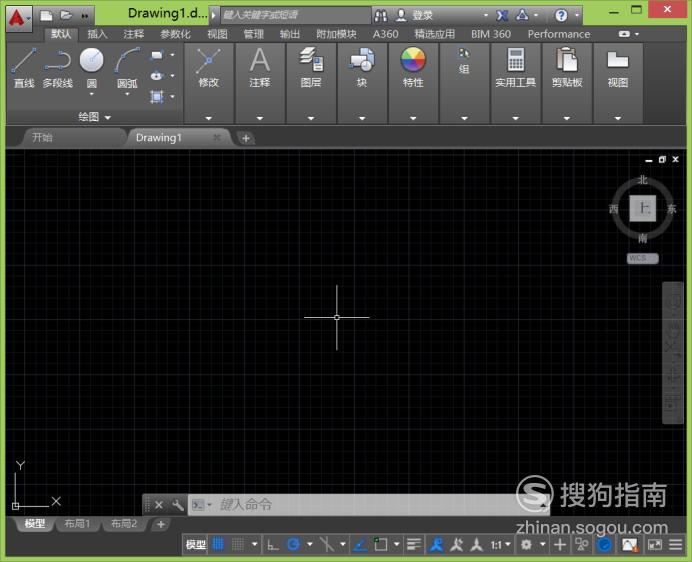Open the Circle tool dropdown arrow
Viewport: 692px width, 562px height.
point(91,94)
